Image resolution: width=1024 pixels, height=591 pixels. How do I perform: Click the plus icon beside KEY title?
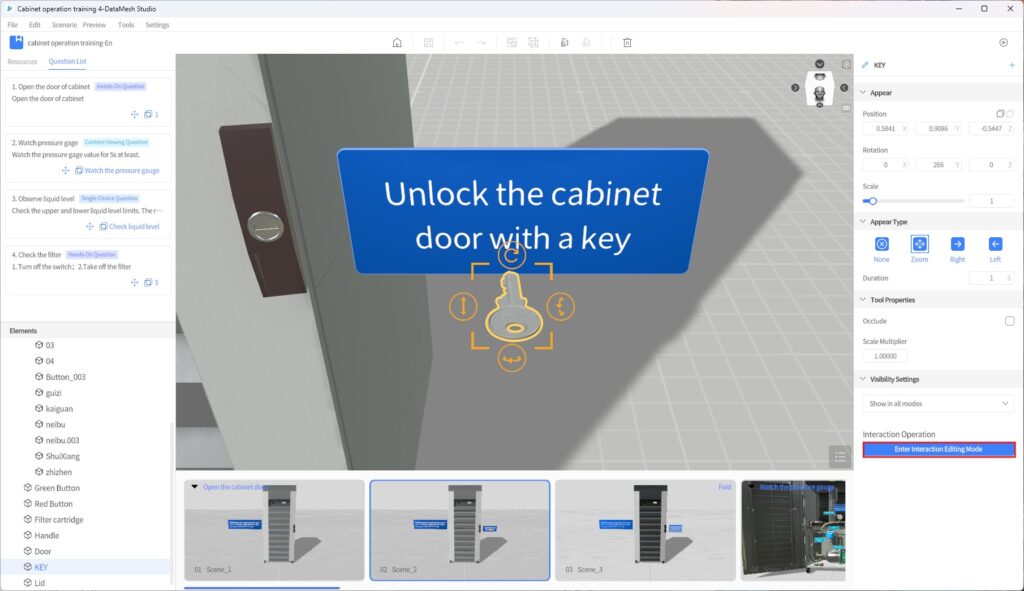[1011, 65]
